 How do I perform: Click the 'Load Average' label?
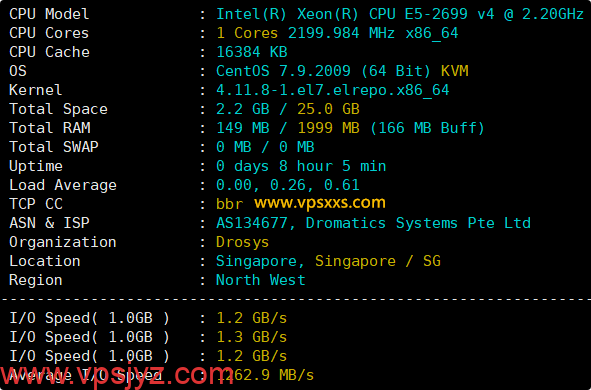(63, 185)
